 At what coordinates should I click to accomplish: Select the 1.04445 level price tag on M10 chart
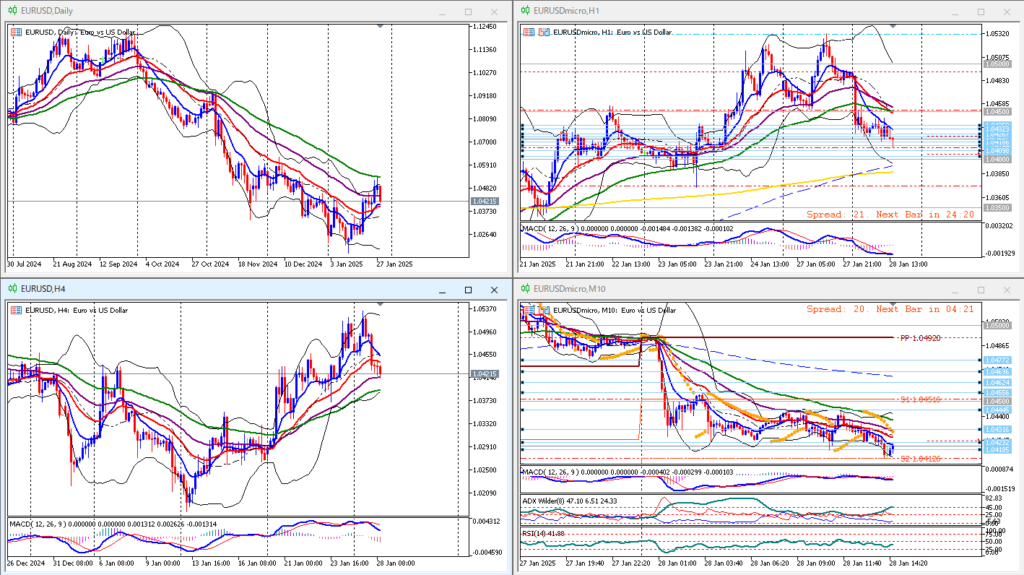(997, 410)
